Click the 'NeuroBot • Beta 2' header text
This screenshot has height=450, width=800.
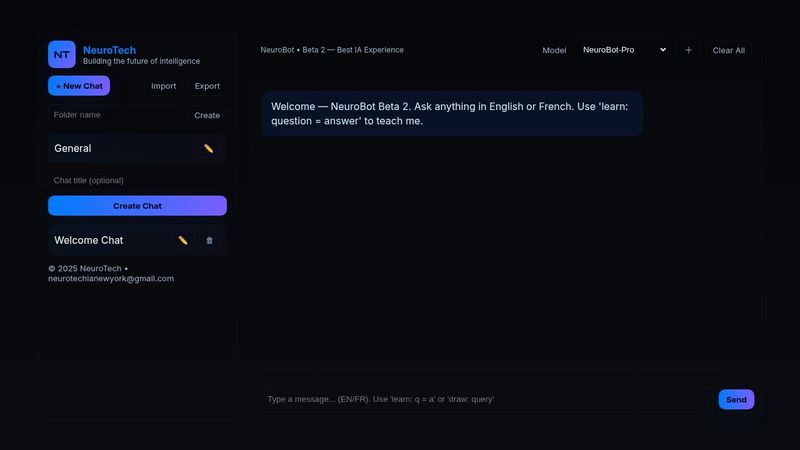click(332, 50)
